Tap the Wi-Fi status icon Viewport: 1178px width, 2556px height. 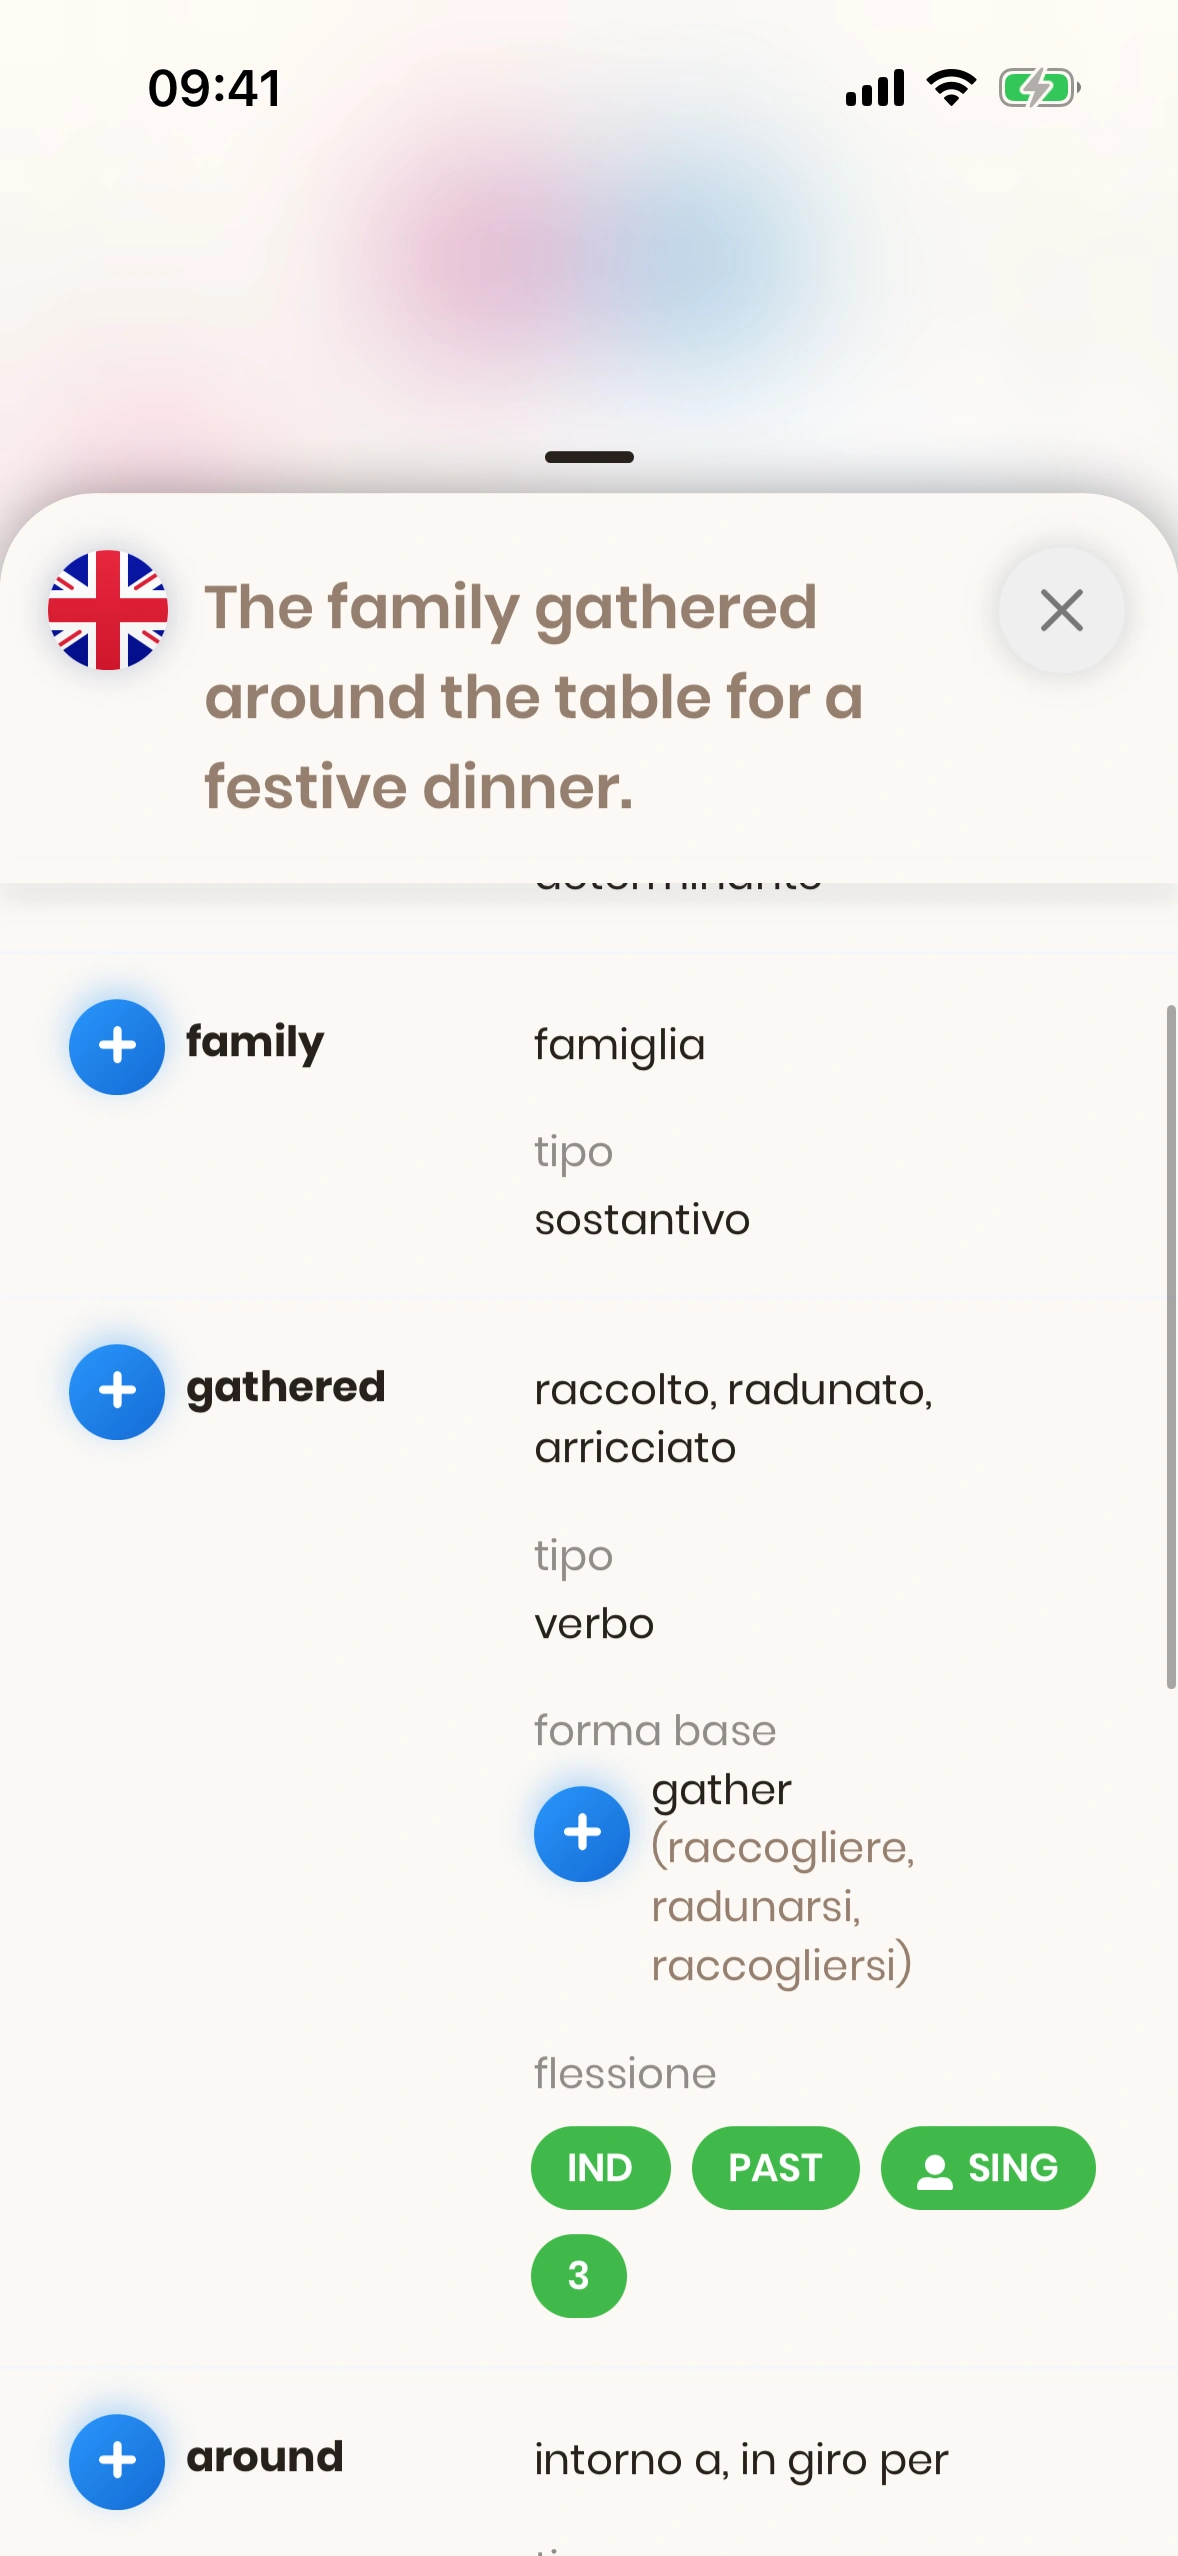(952, 88)
